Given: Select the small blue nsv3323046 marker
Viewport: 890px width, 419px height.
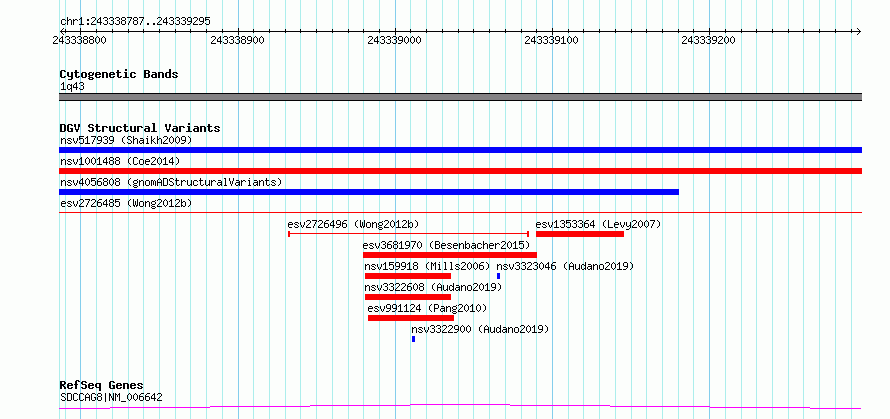Looking at the screenshot, I should click(498, 276).
